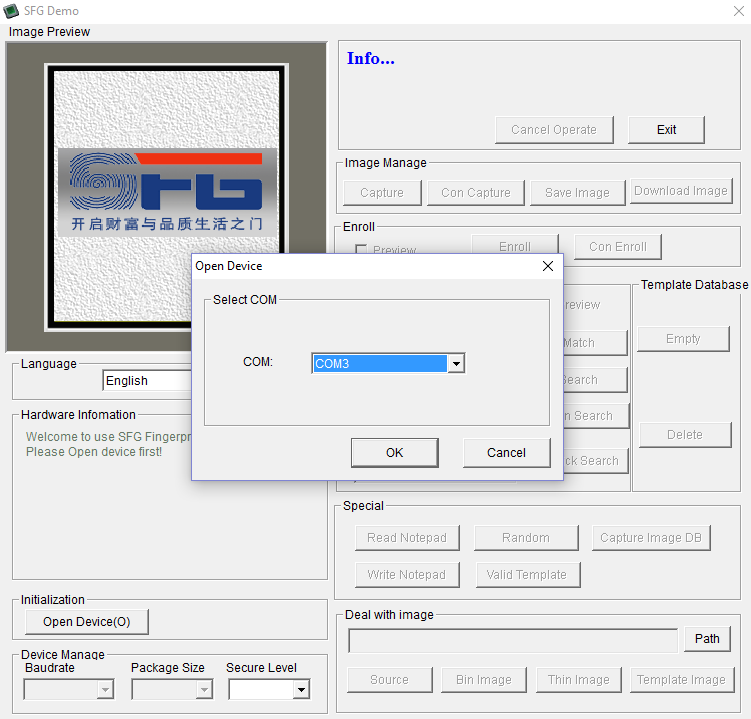
Task: Click the SFG logo preview image
Action: (x=167, y=195)
